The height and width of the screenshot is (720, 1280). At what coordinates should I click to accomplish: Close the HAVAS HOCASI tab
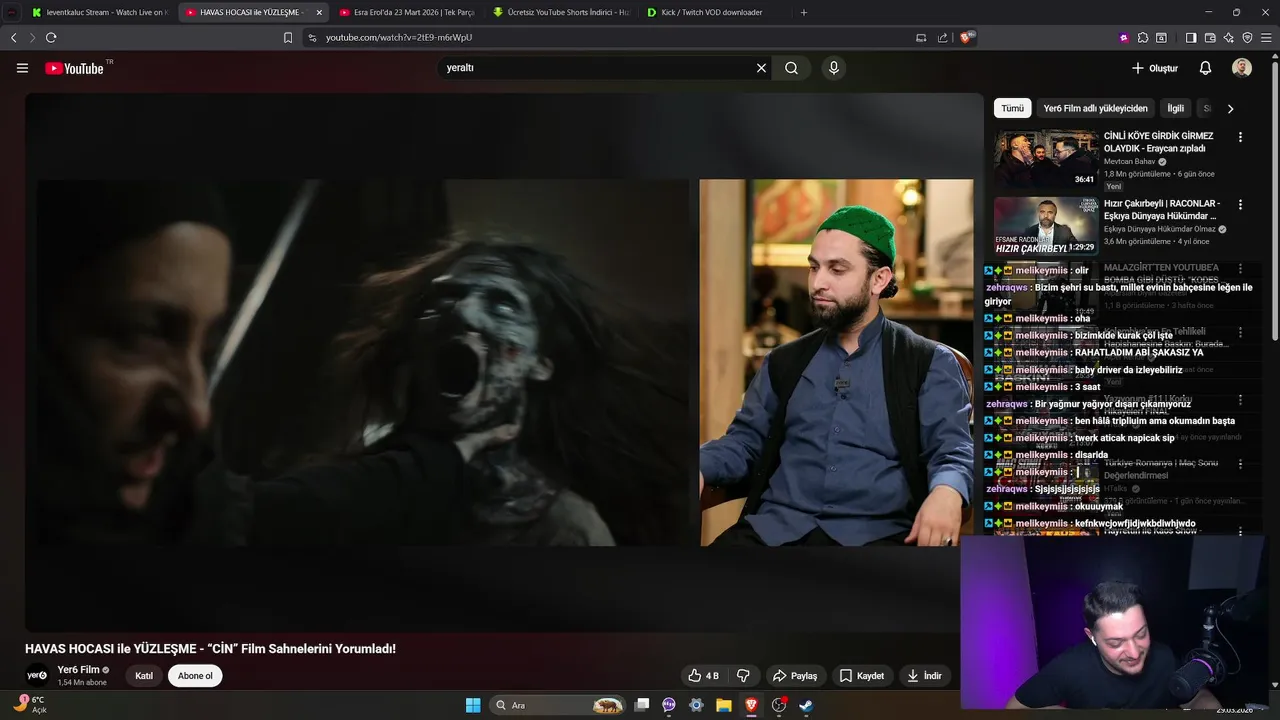[319, 12]
